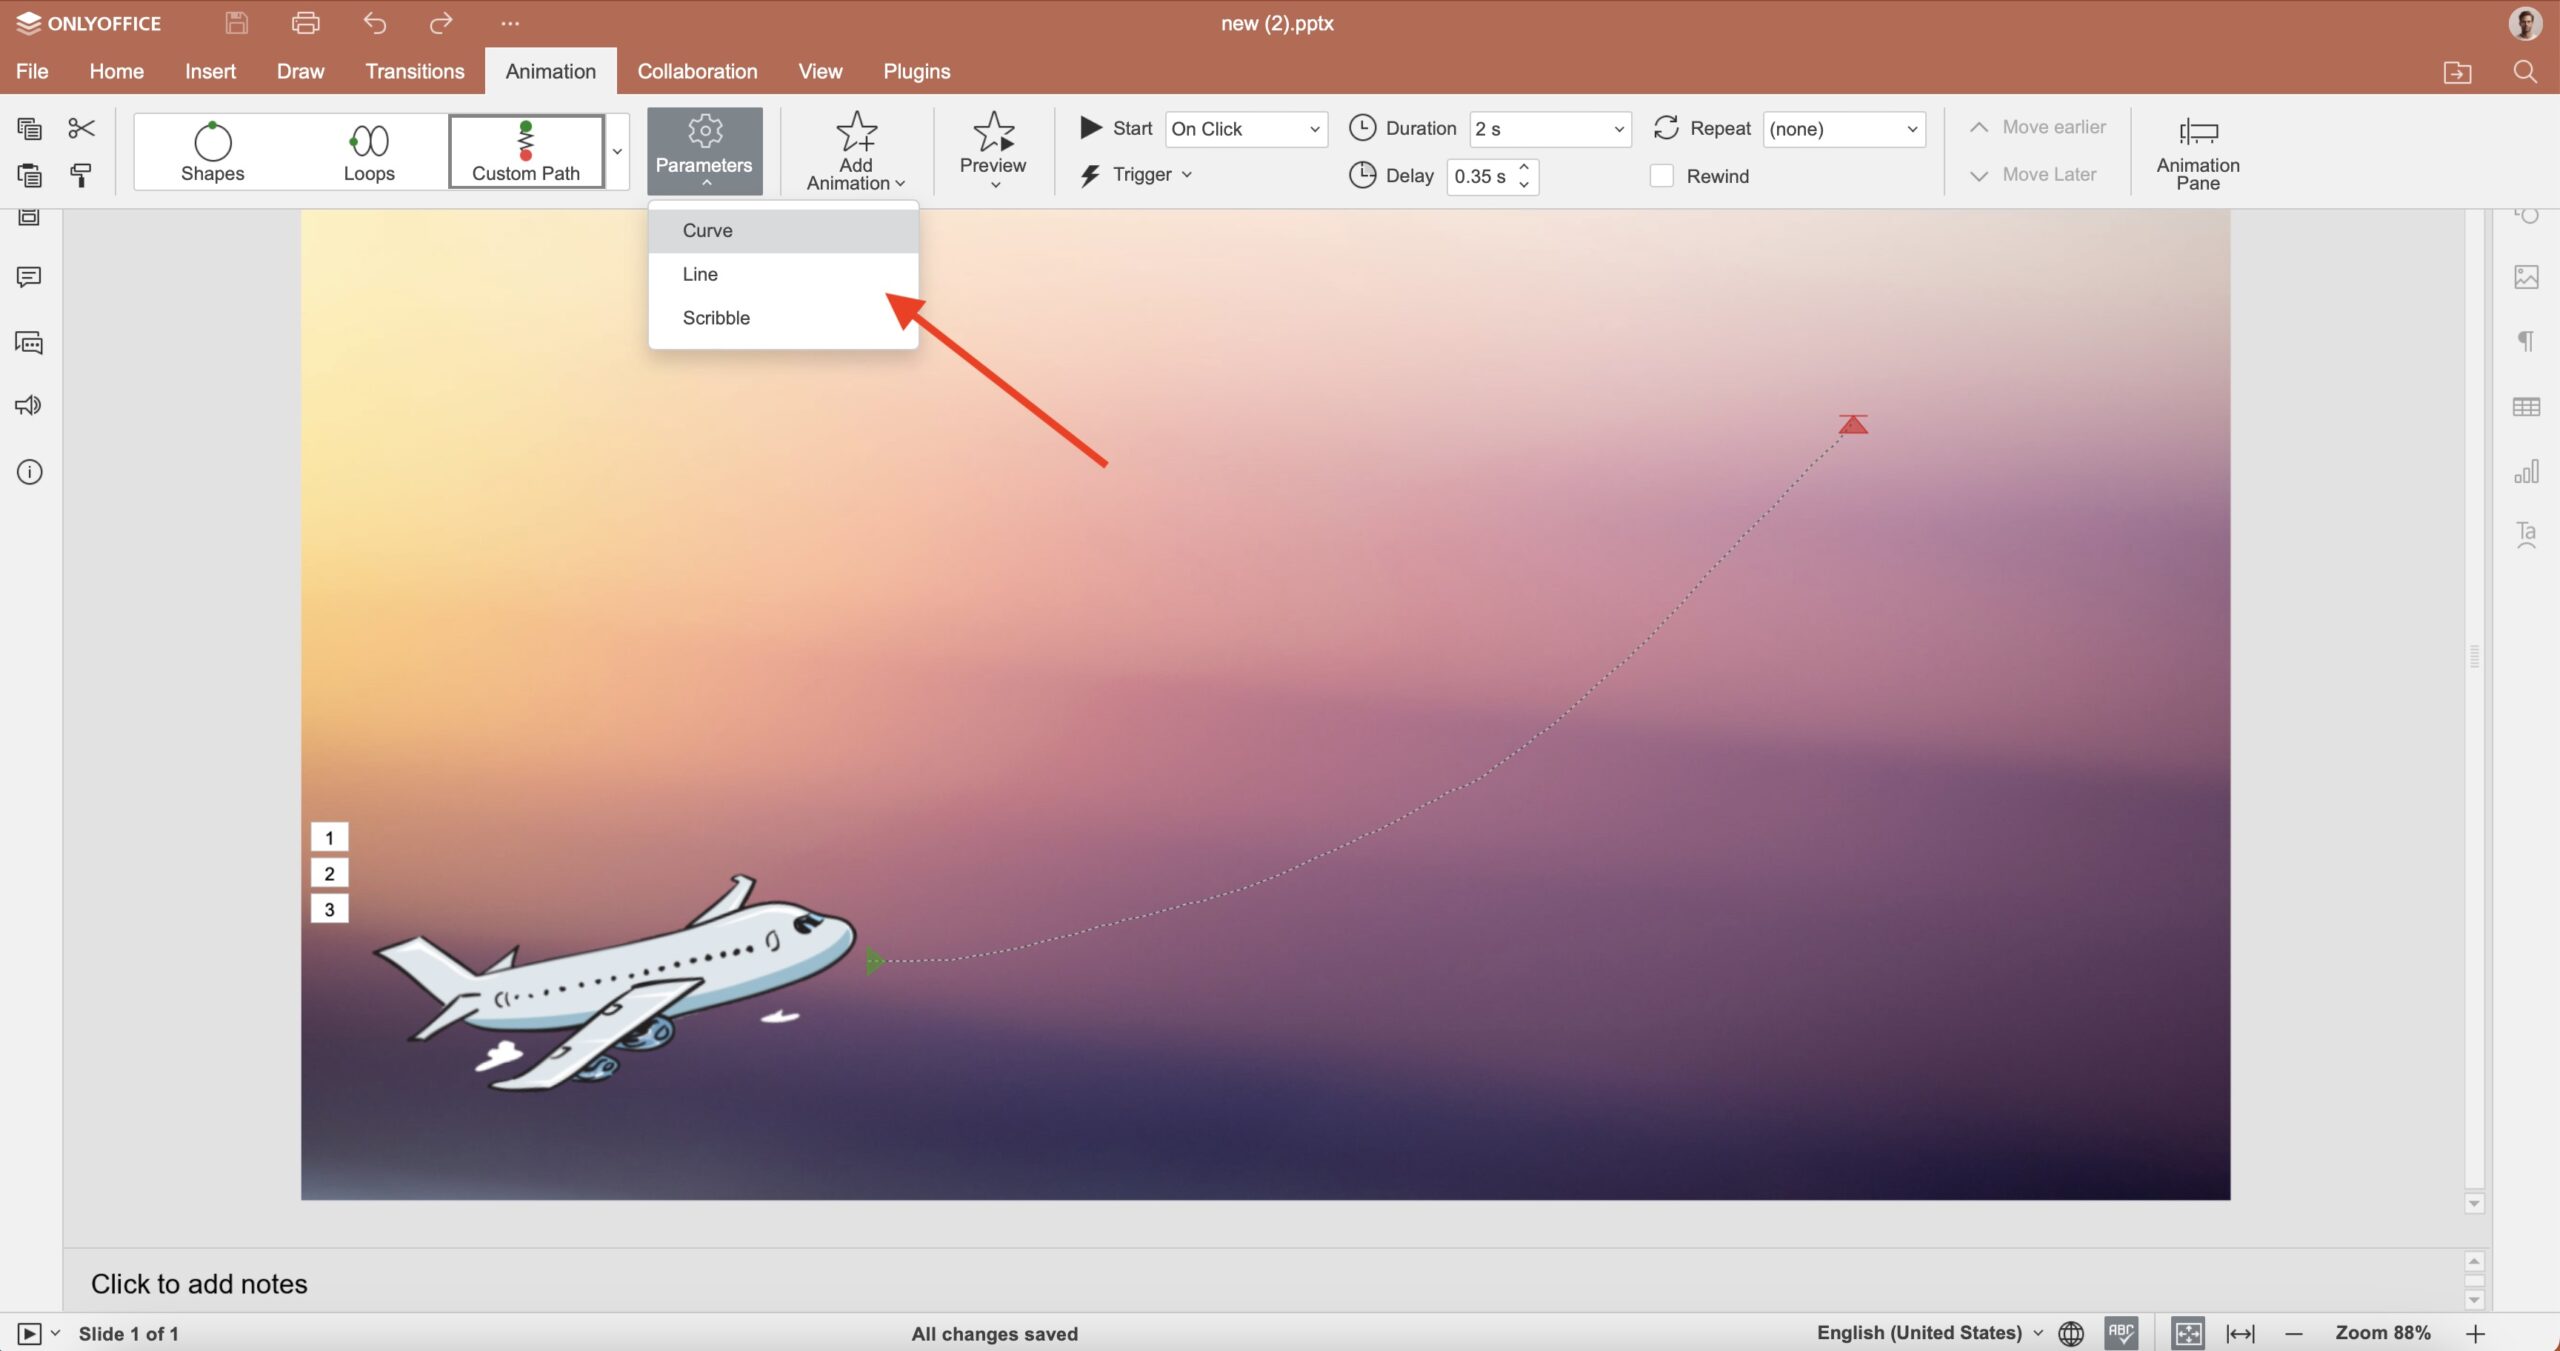Open the Chat panel in sidebar
This screenshot has height=1351, width=2560.
pyautogui.click(x=29, y=343)
